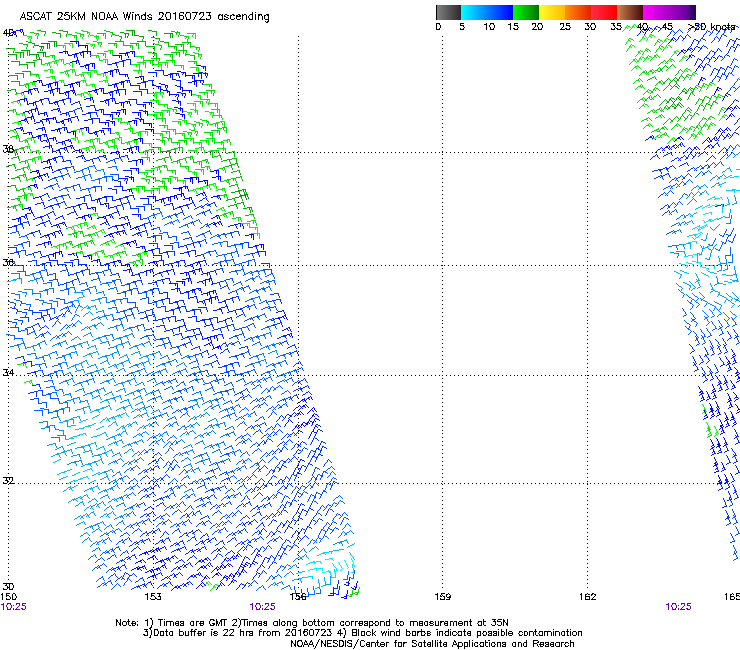Click the latitude axis label "38"
740x650 pixels.
(x=8, y=149)
